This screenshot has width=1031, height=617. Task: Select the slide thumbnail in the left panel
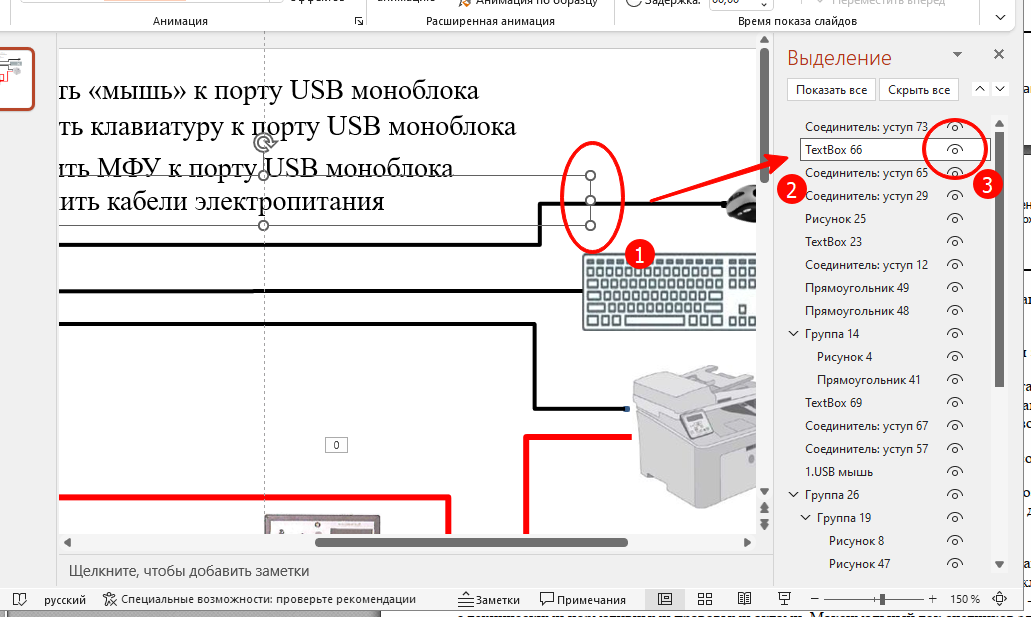pyautogui.click(x=16, y=78)
